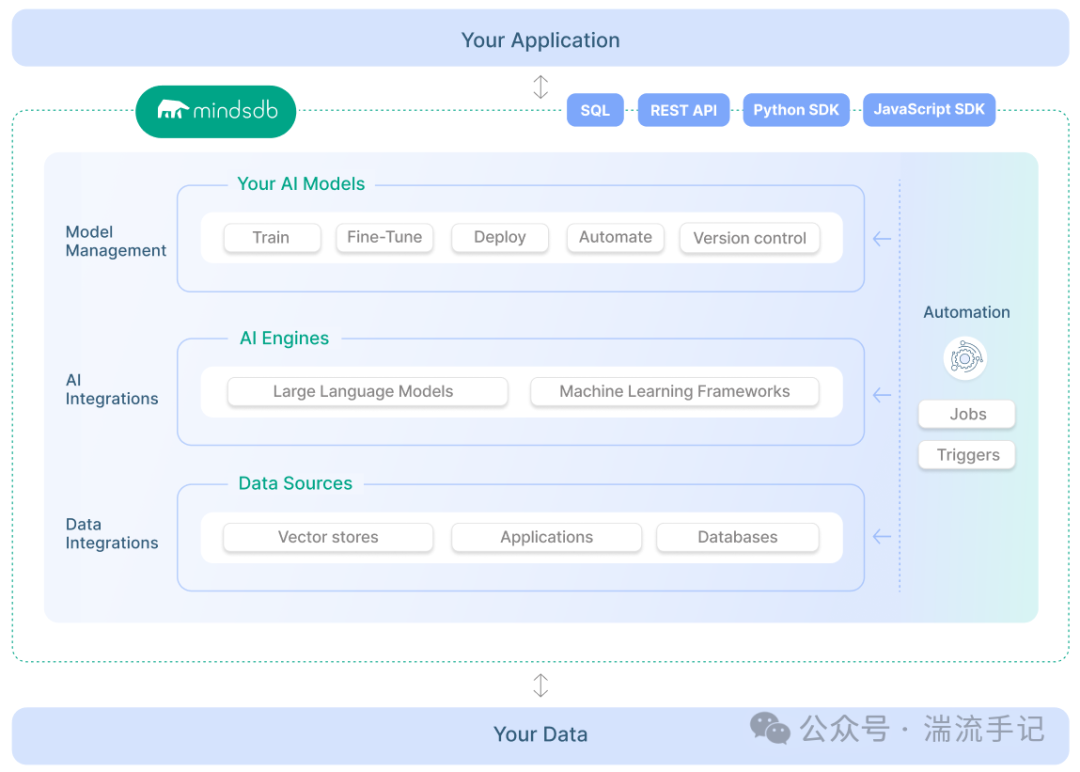Screen dimensions: 1080x772
Task: Click Machine Learning Frameworks box
Action: point(674,392)
